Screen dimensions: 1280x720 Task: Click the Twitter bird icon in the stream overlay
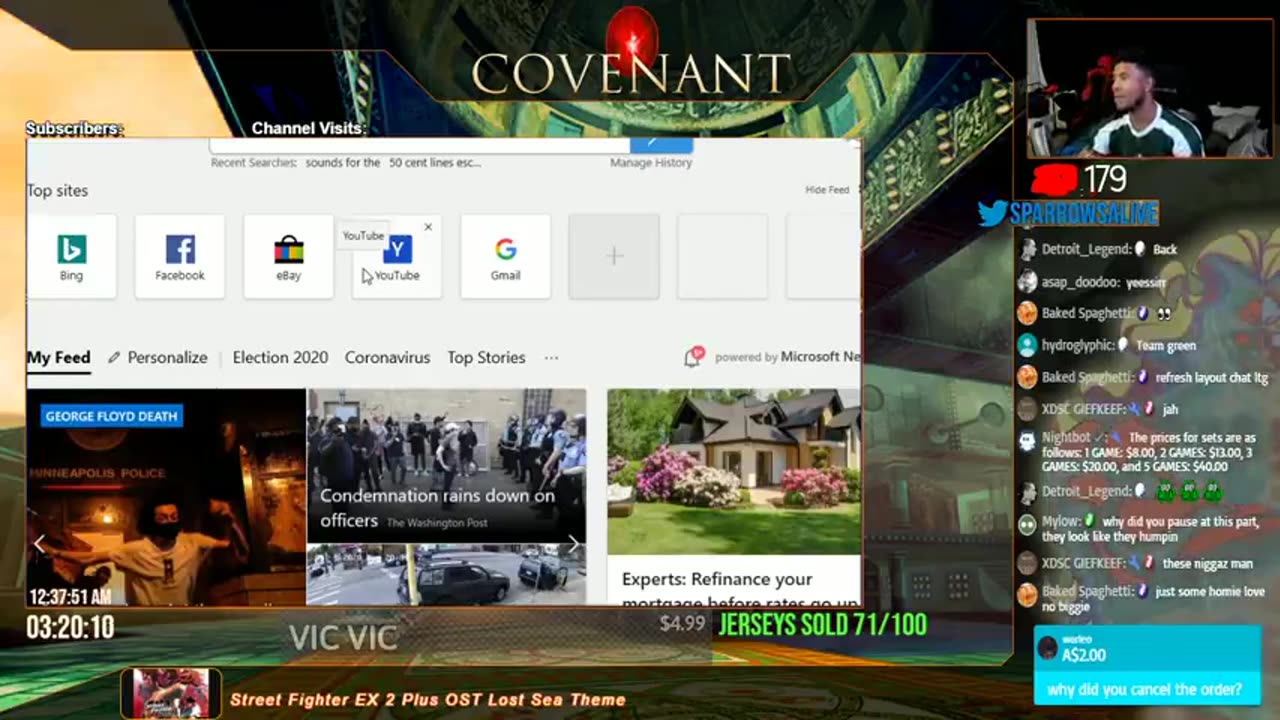click(991, 213)
